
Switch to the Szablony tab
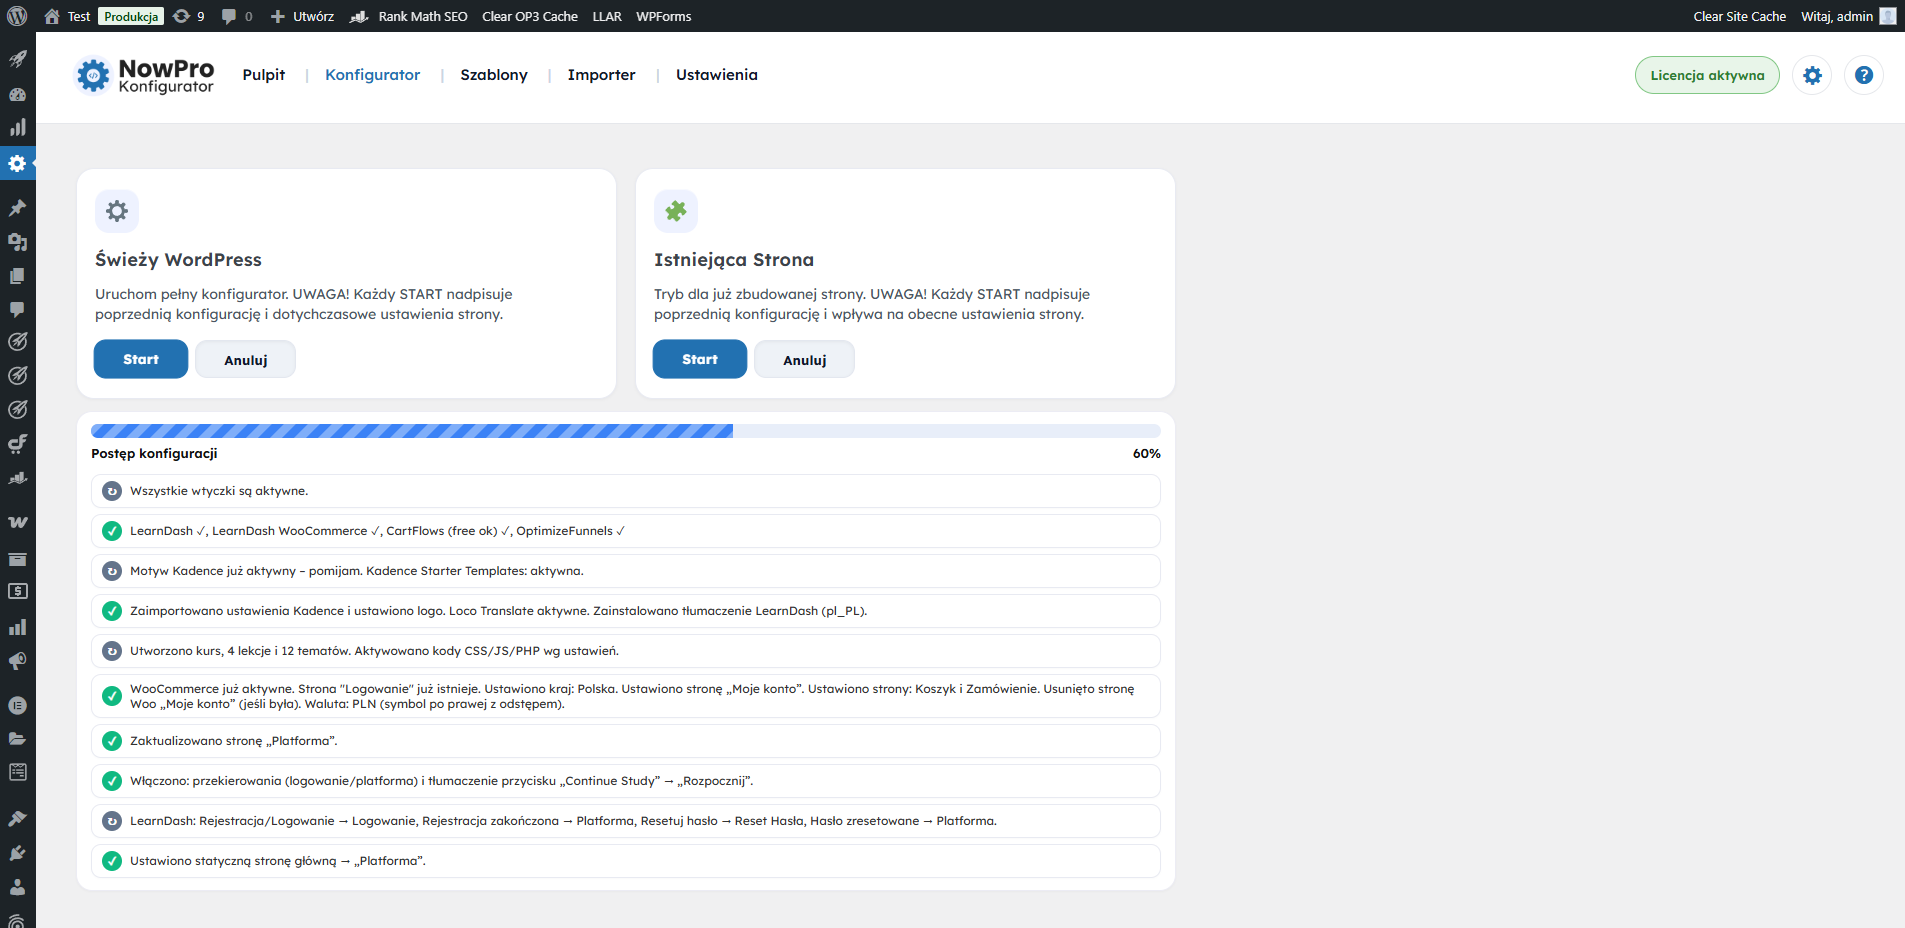pos(493,75)
